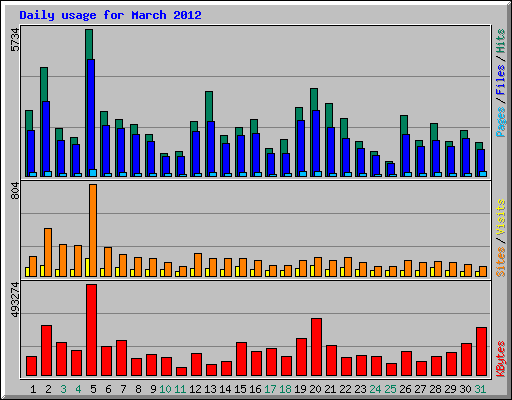Click the green day 10 label

(165, 389)
